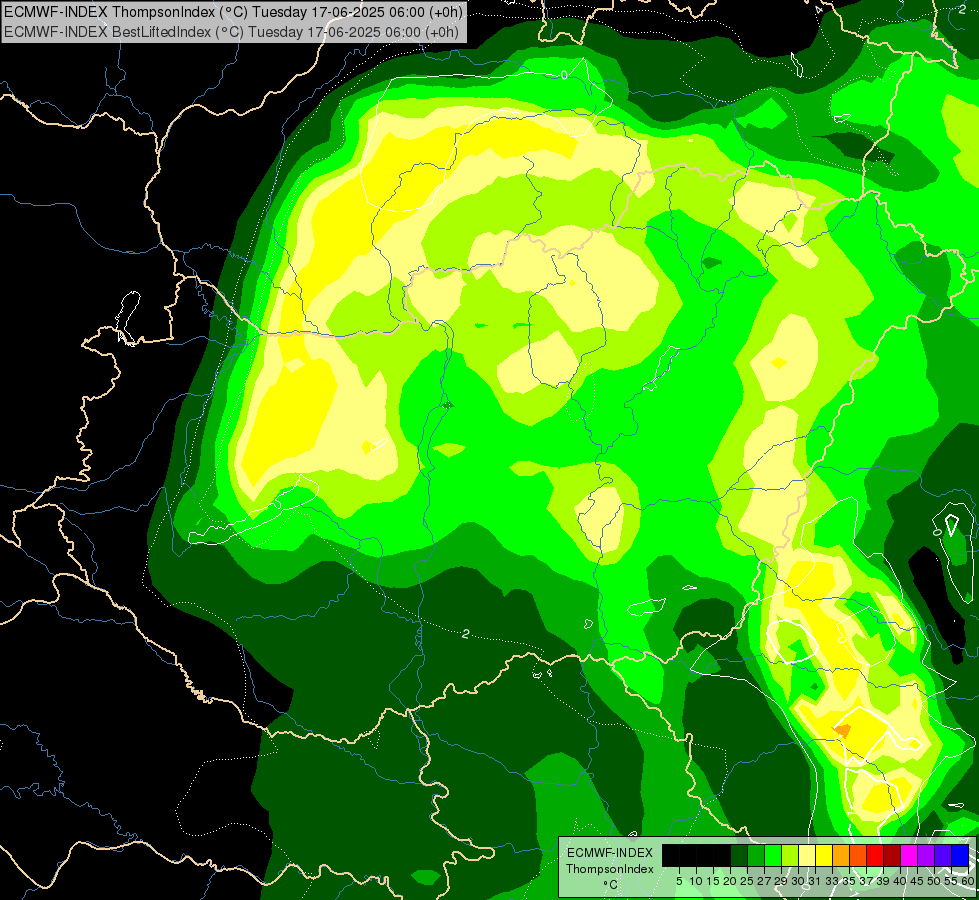This screenshot has height=900, width=979.
Task: Click the legend tick label 20
Action: click(x=730, y=881)
